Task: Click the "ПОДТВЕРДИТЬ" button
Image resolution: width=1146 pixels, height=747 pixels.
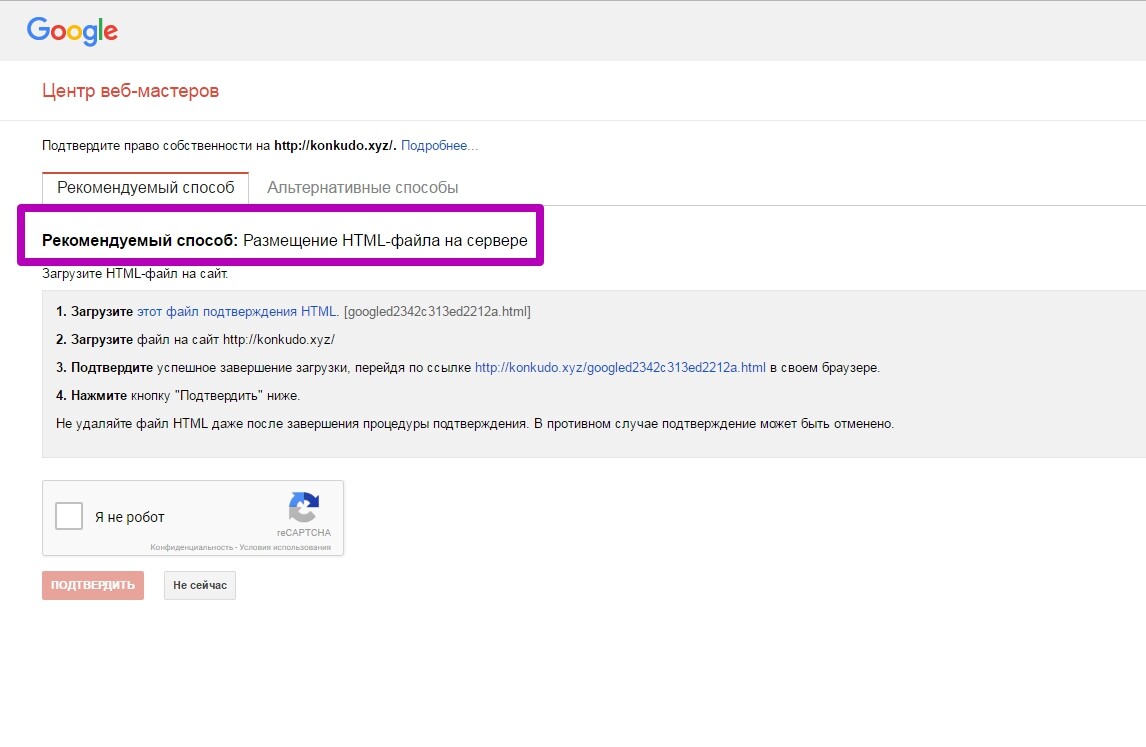Action: coord(93,585)
